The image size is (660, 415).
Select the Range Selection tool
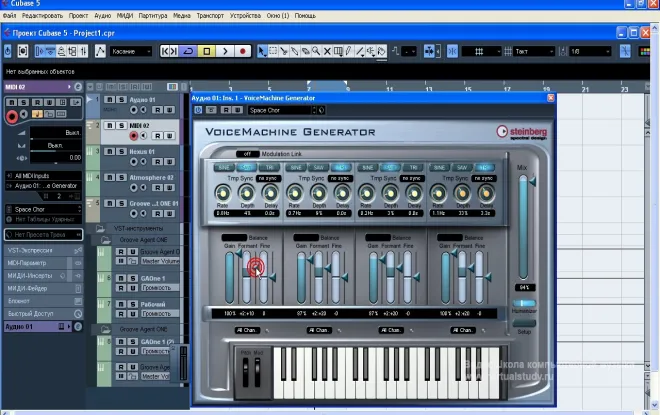pos(273,51)
